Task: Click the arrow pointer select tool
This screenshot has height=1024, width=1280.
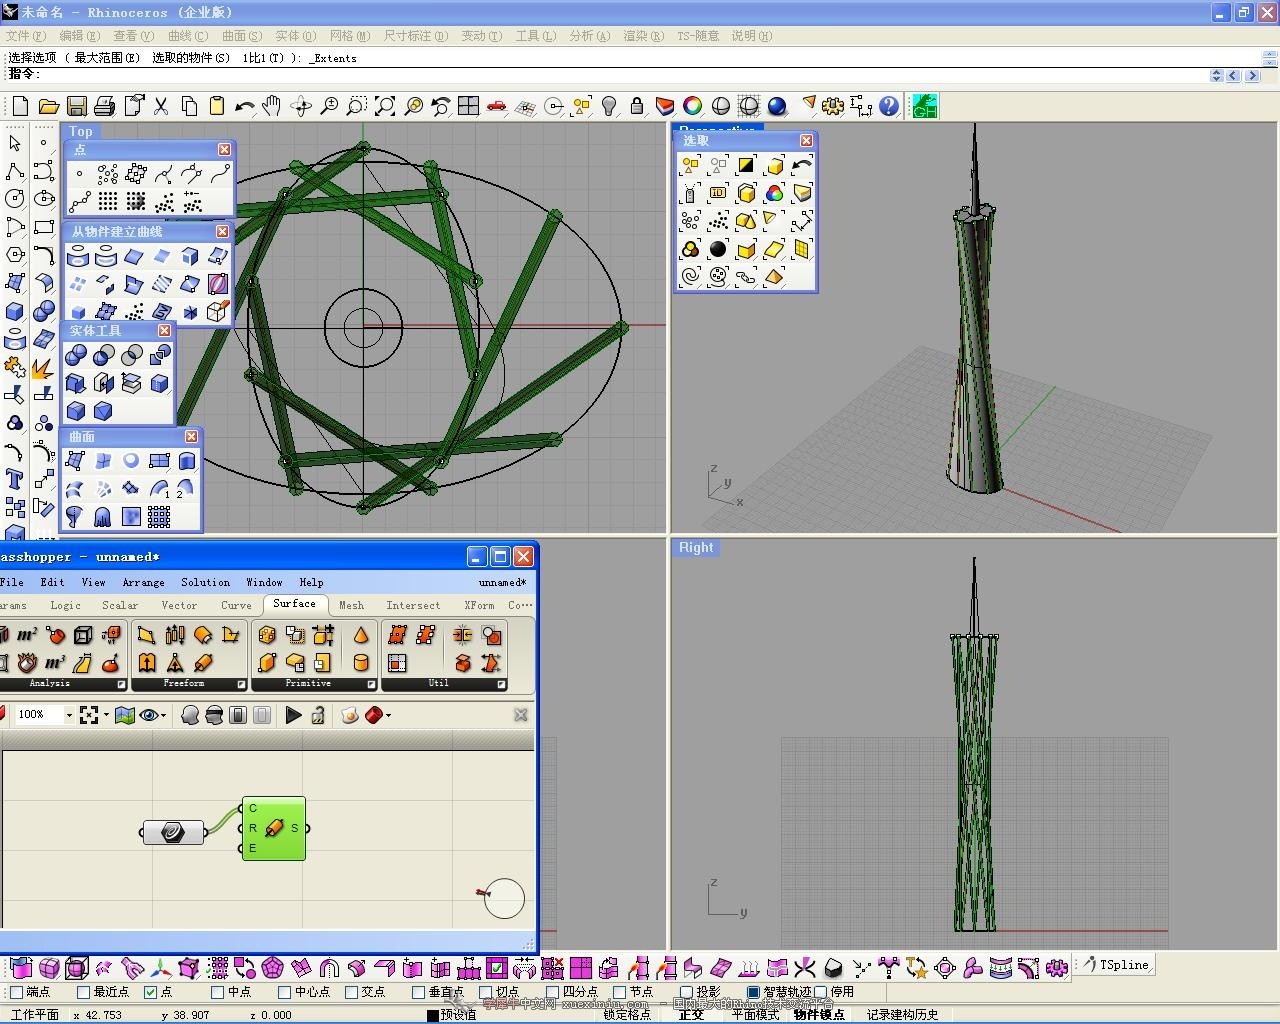Action: click(x=15, y=143)
